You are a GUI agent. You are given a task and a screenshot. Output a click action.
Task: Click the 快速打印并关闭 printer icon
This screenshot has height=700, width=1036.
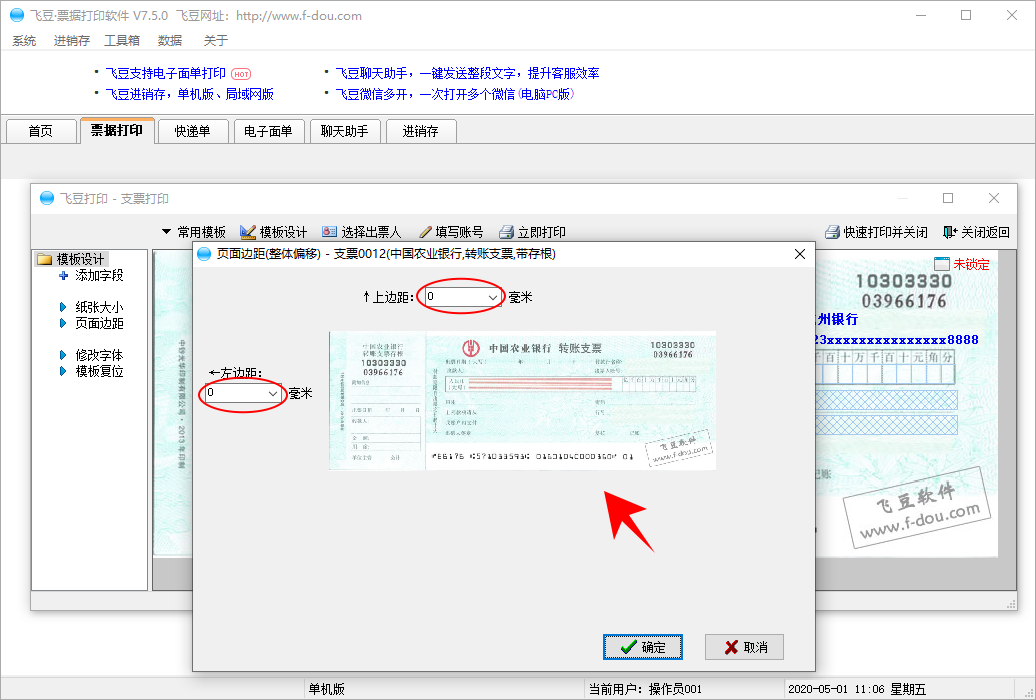832,232
